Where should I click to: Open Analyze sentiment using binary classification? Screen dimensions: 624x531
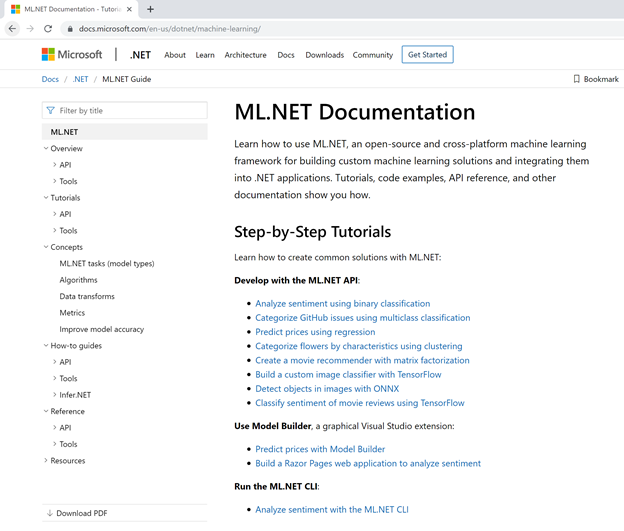[343, 303]
